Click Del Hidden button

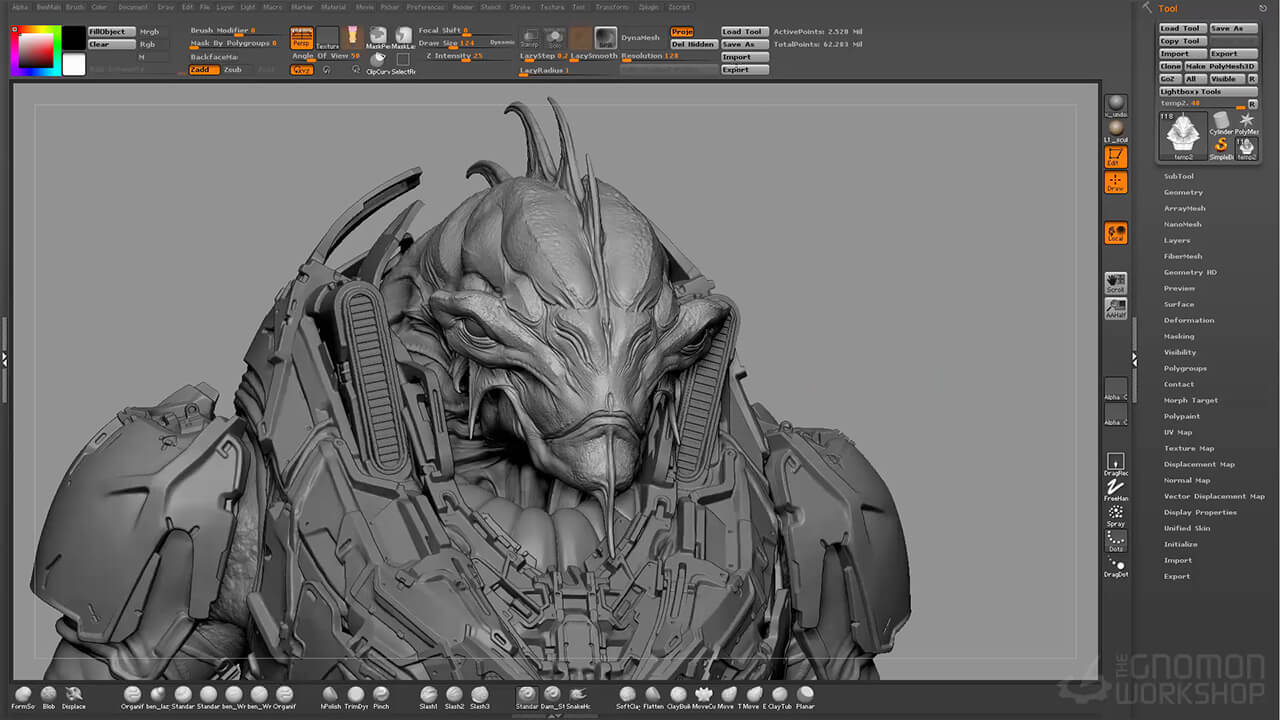tap(693, 44)
